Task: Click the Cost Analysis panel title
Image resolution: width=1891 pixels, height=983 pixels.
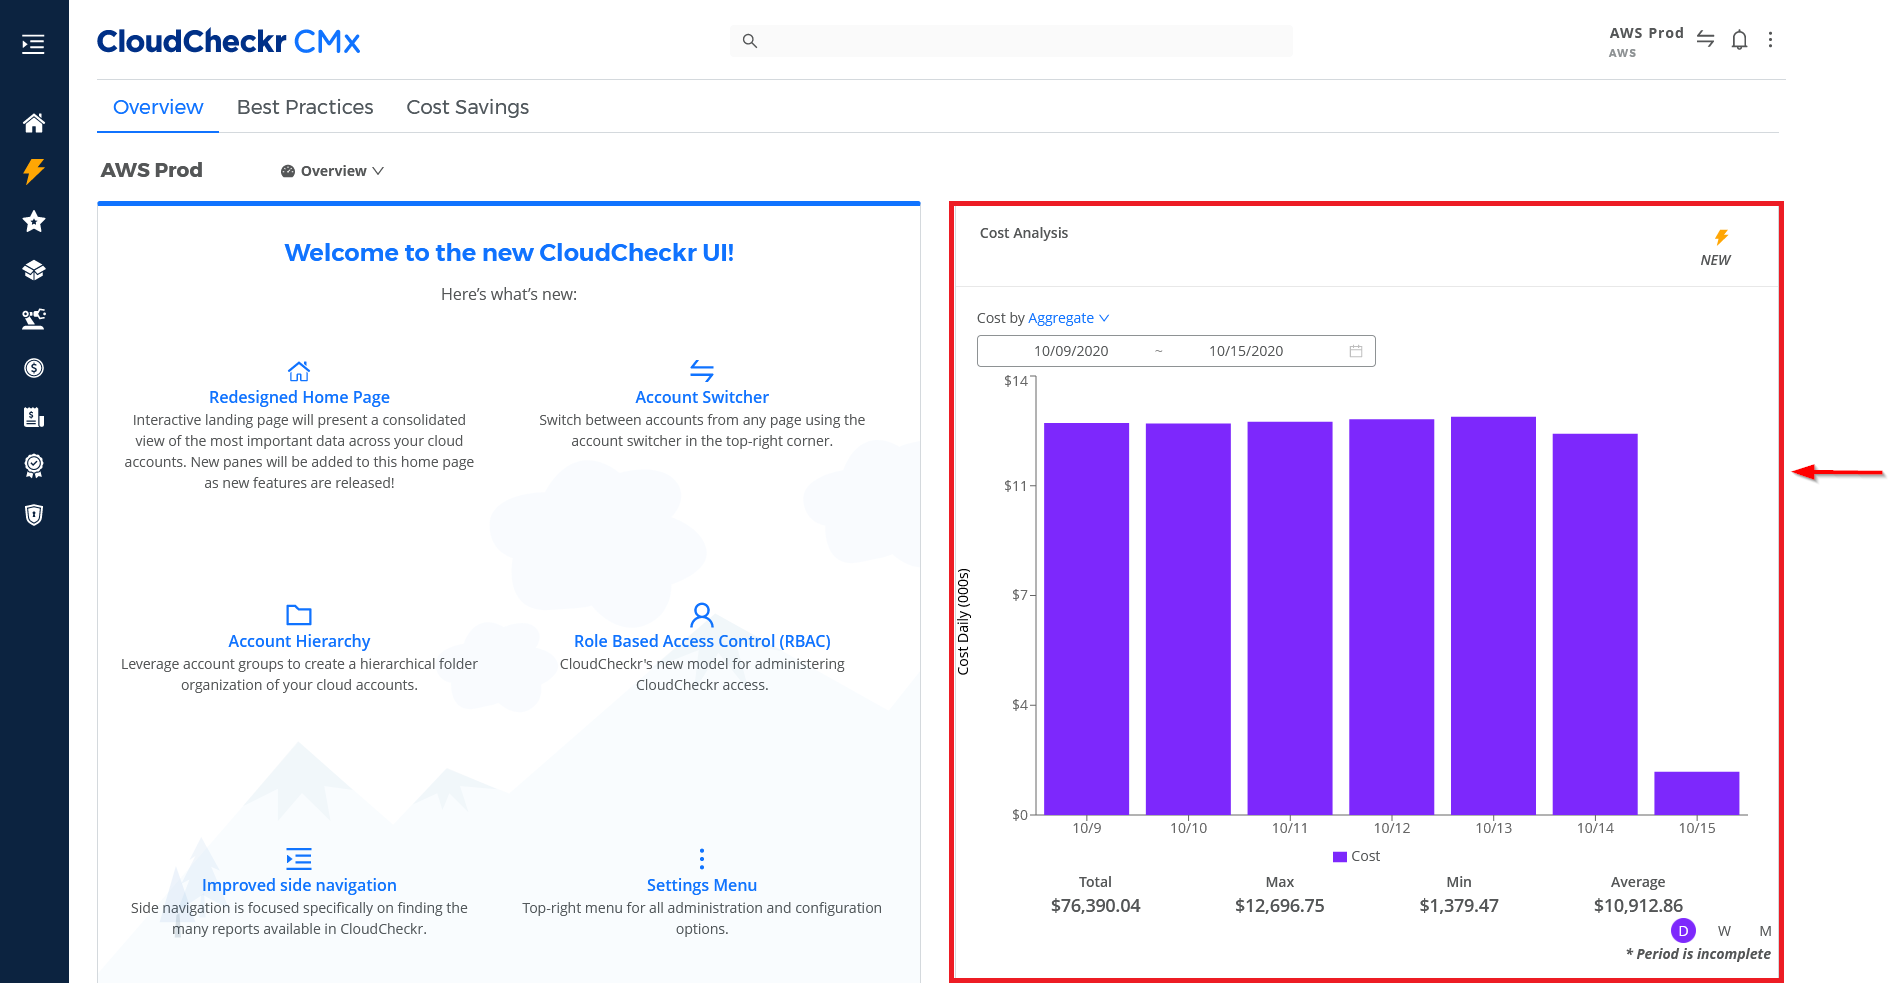Action: tap(1024, 233)
